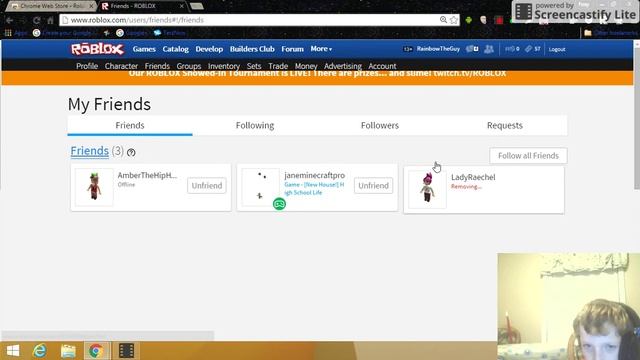Screen dimensions: 640x360
Task: Click janeminecraftpro avatar thumbnail
Action: point(261,187)
